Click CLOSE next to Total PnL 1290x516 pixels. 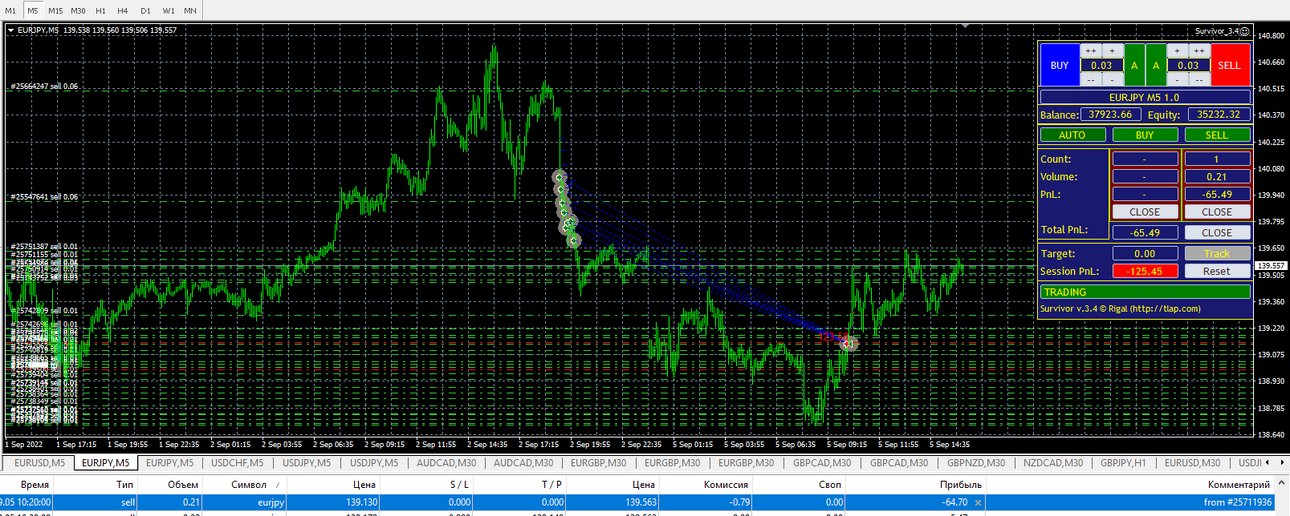pos(1217,232)
